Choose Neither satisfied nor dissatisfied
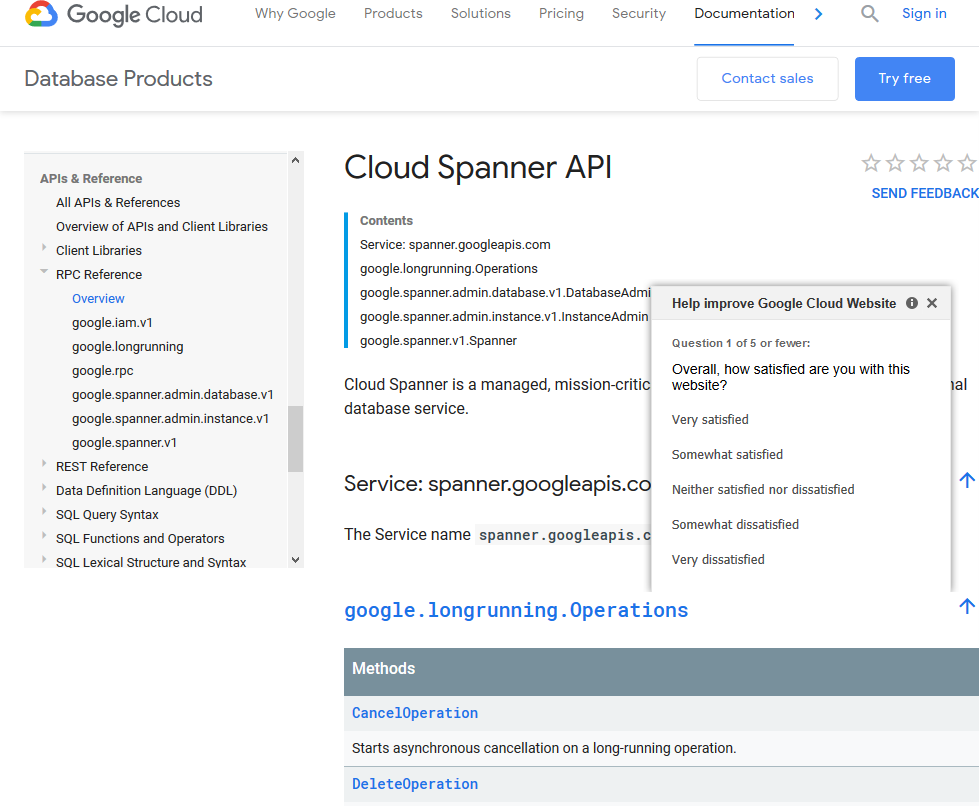 763,489
